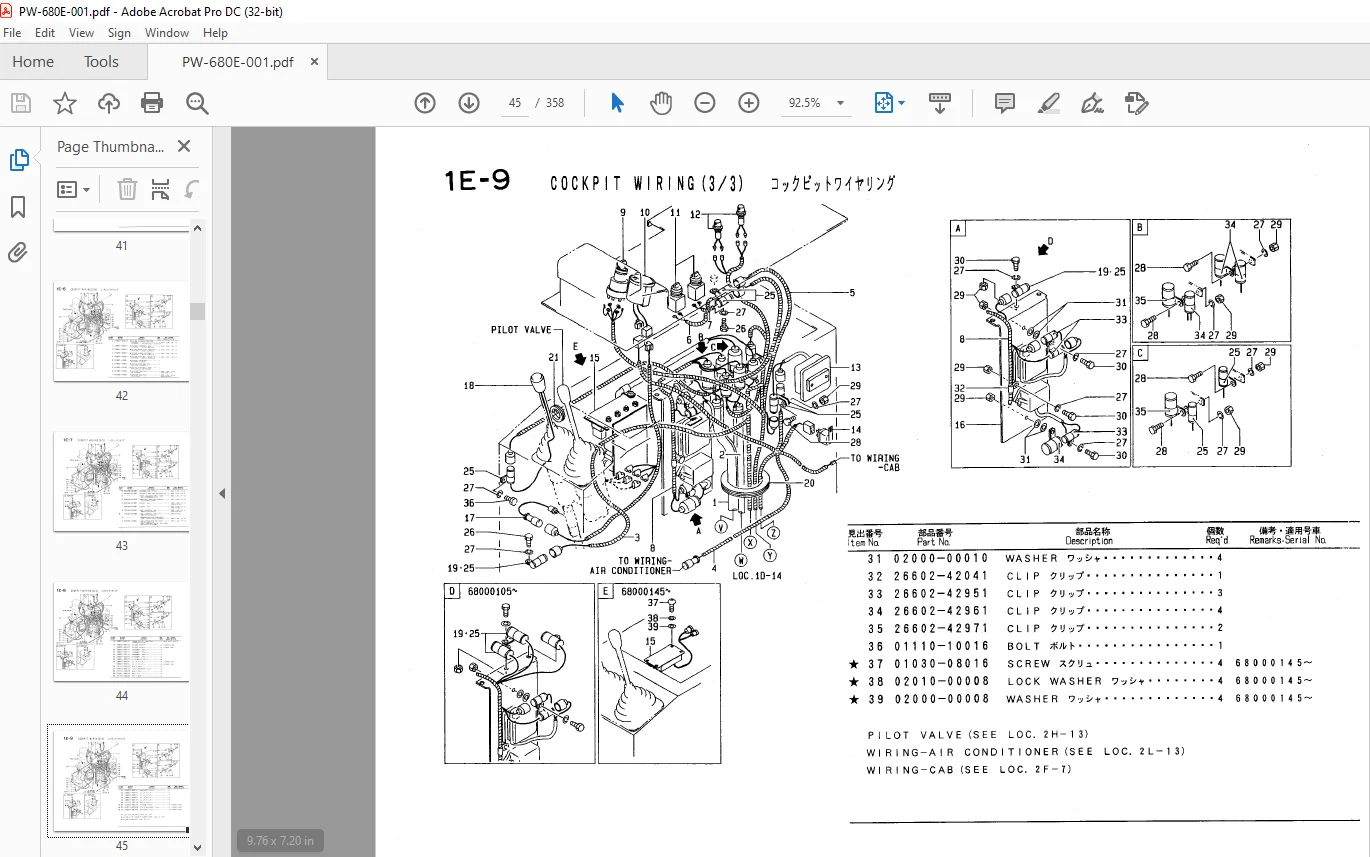Screen dimensions: 1370x857
Task: Open the find text magnifier tool
Action: pos(197,103)
